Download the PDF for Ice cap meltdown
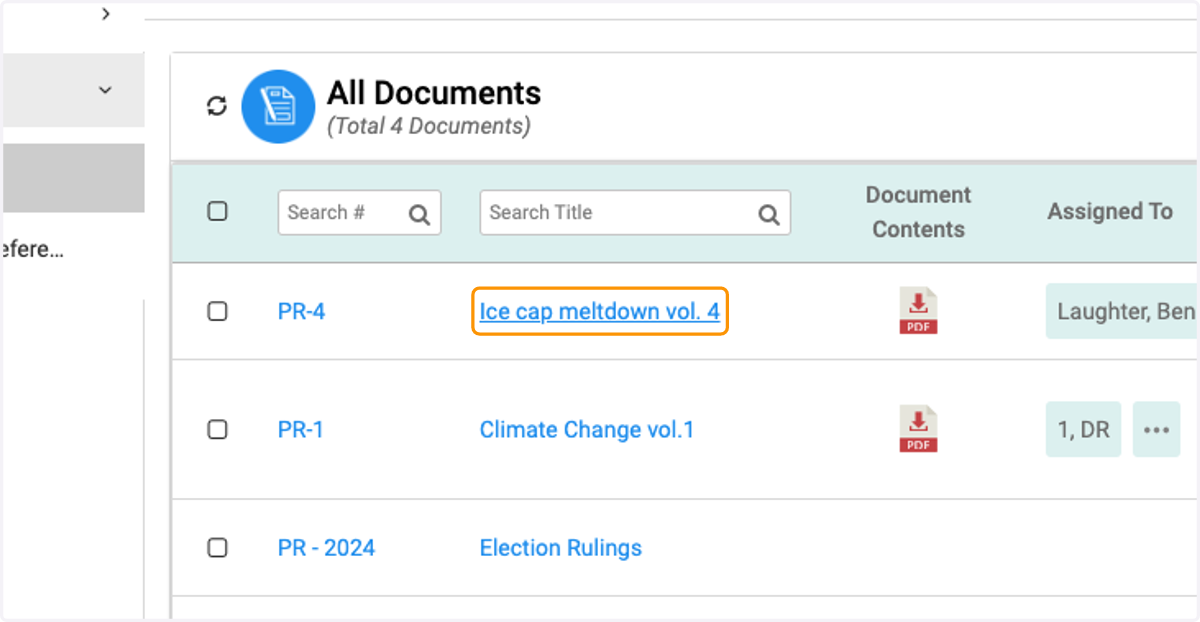This screenshot has height=622, width=1200. [x=918, y=311]
